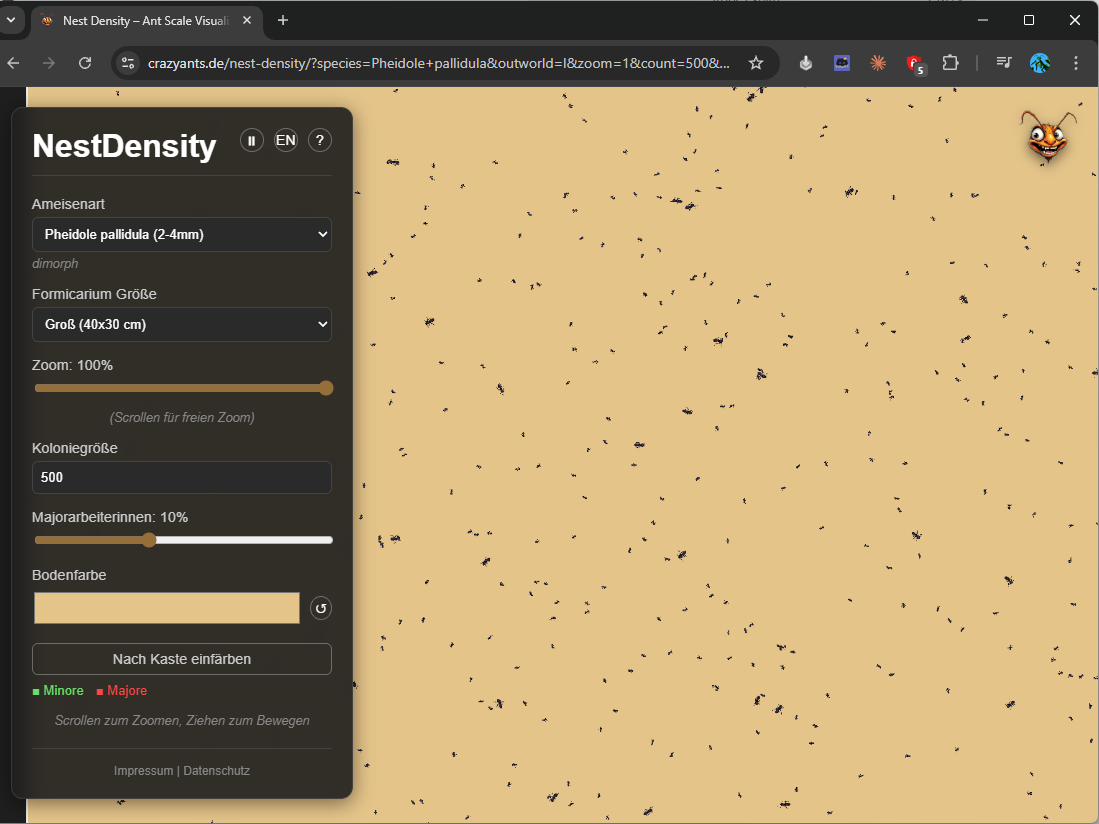
Task: Open the Impressum link
Action: point(143,770)
